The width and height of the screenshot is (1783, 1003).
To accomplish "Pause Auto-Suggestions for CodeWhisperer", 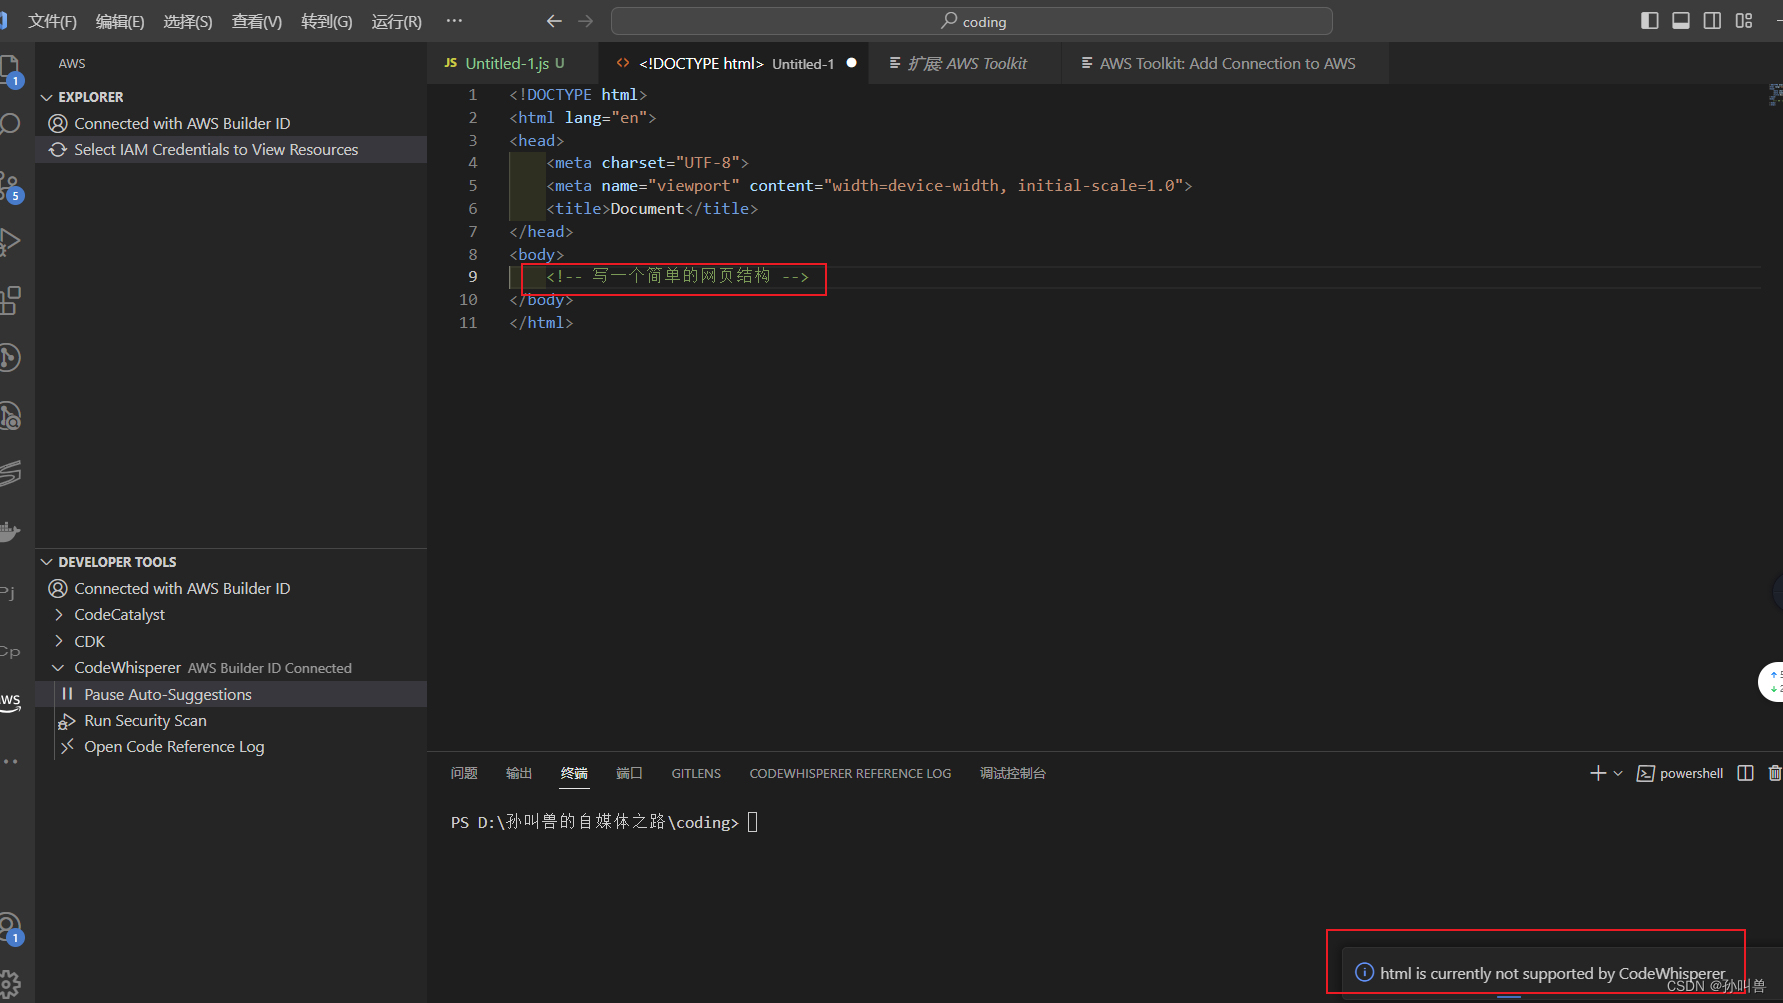I will 168,694.
